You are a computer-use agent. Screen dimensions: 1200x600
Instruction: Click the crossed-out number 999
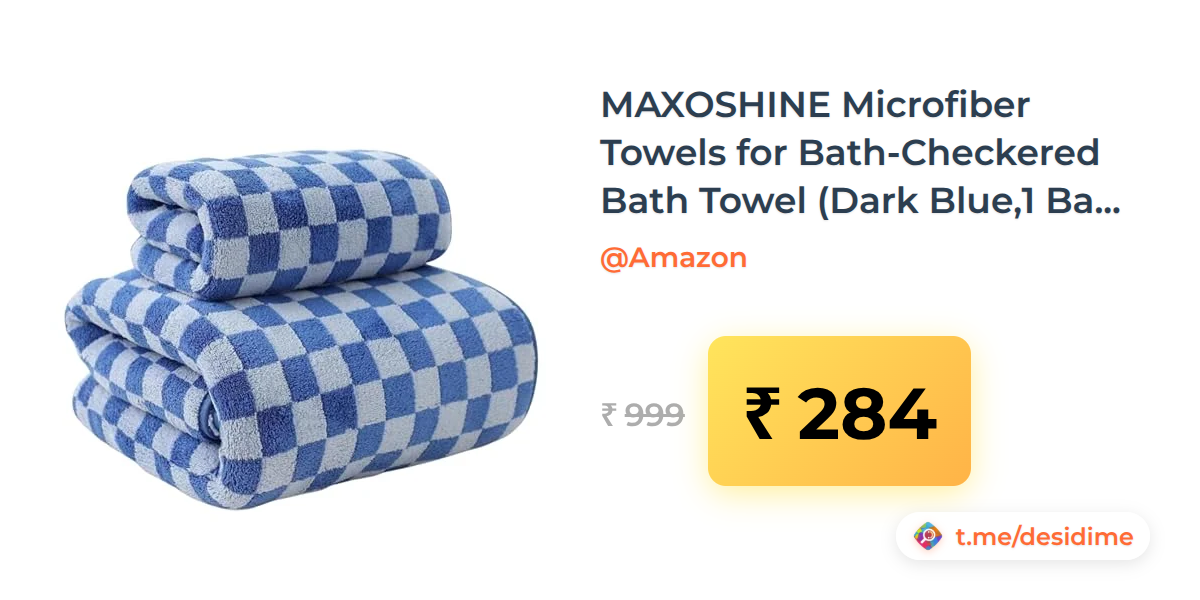pyautogui.click(x=655, y=414)
